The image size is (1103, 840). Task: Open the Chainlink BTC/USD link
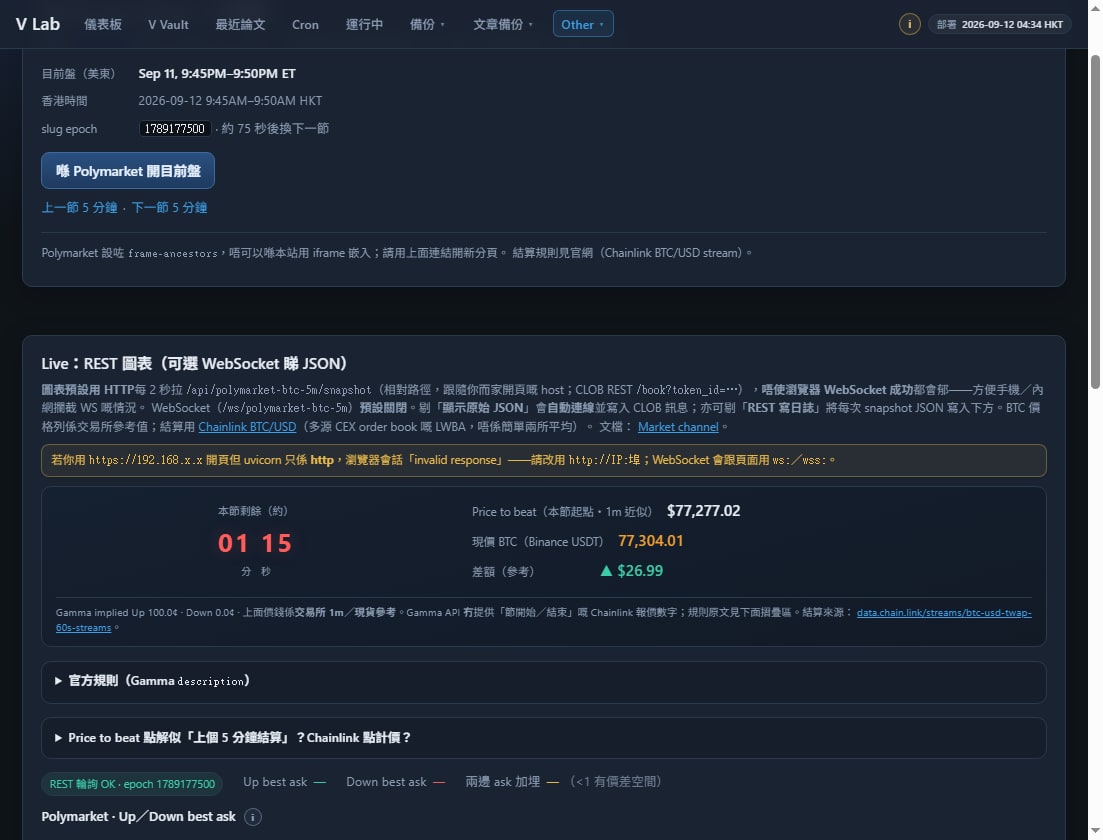(247, 426)
